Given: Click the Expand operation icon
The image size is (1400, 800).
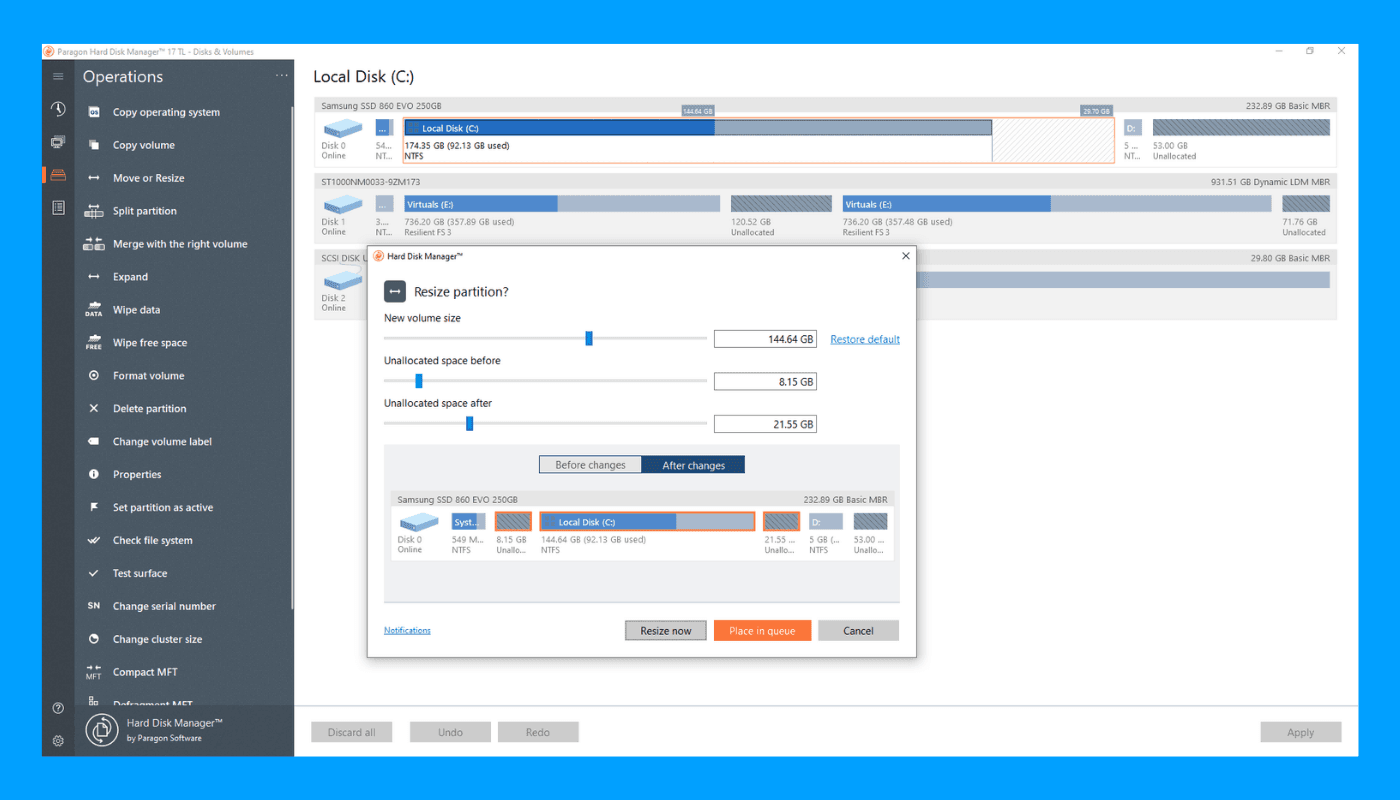Looking at the screenshot, I should pos(94,277).
